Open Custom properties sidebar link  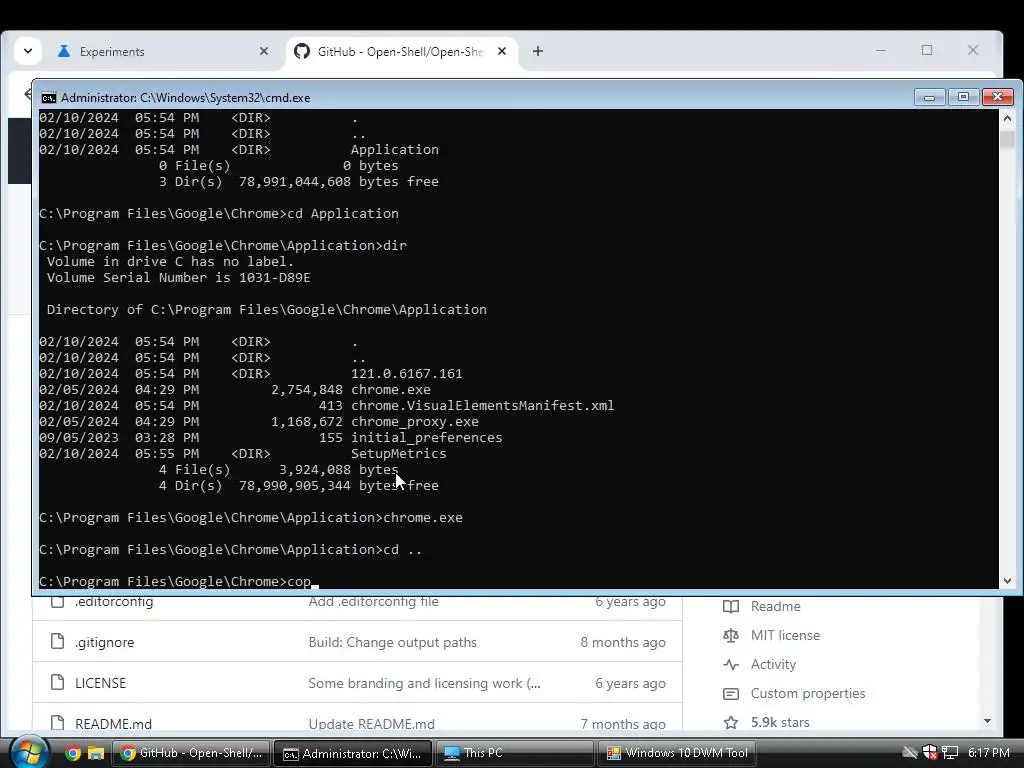[808, 694]
